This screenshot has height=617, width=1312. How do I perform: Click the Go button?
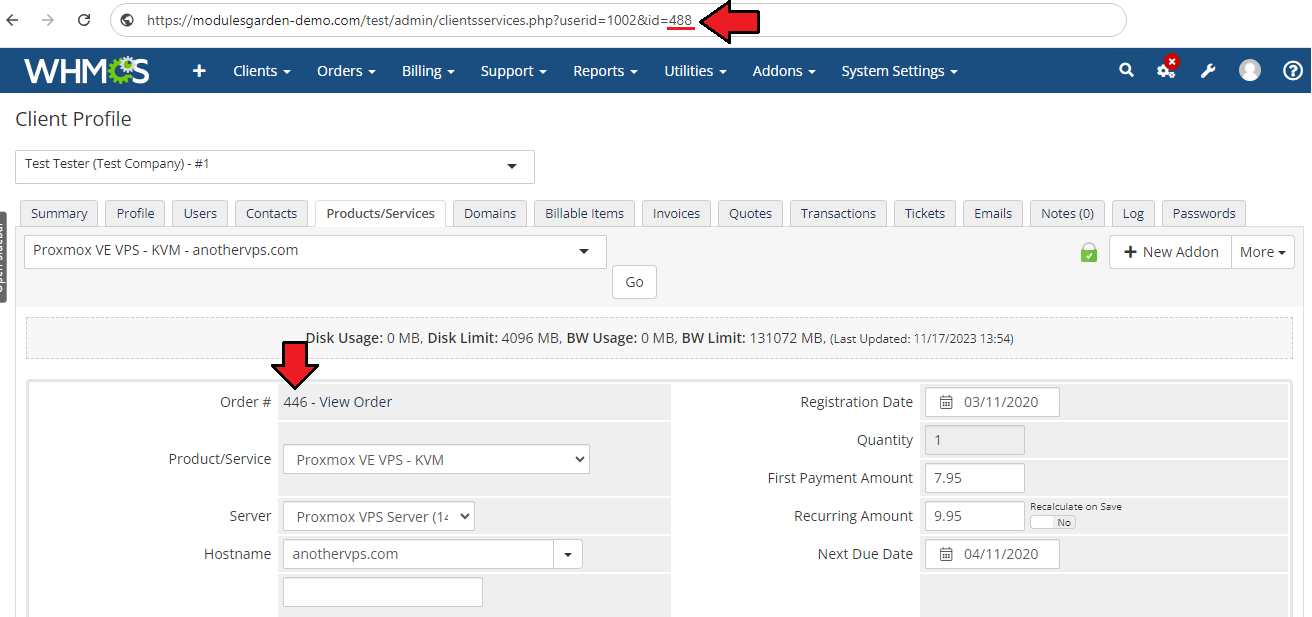pos(634,282)
